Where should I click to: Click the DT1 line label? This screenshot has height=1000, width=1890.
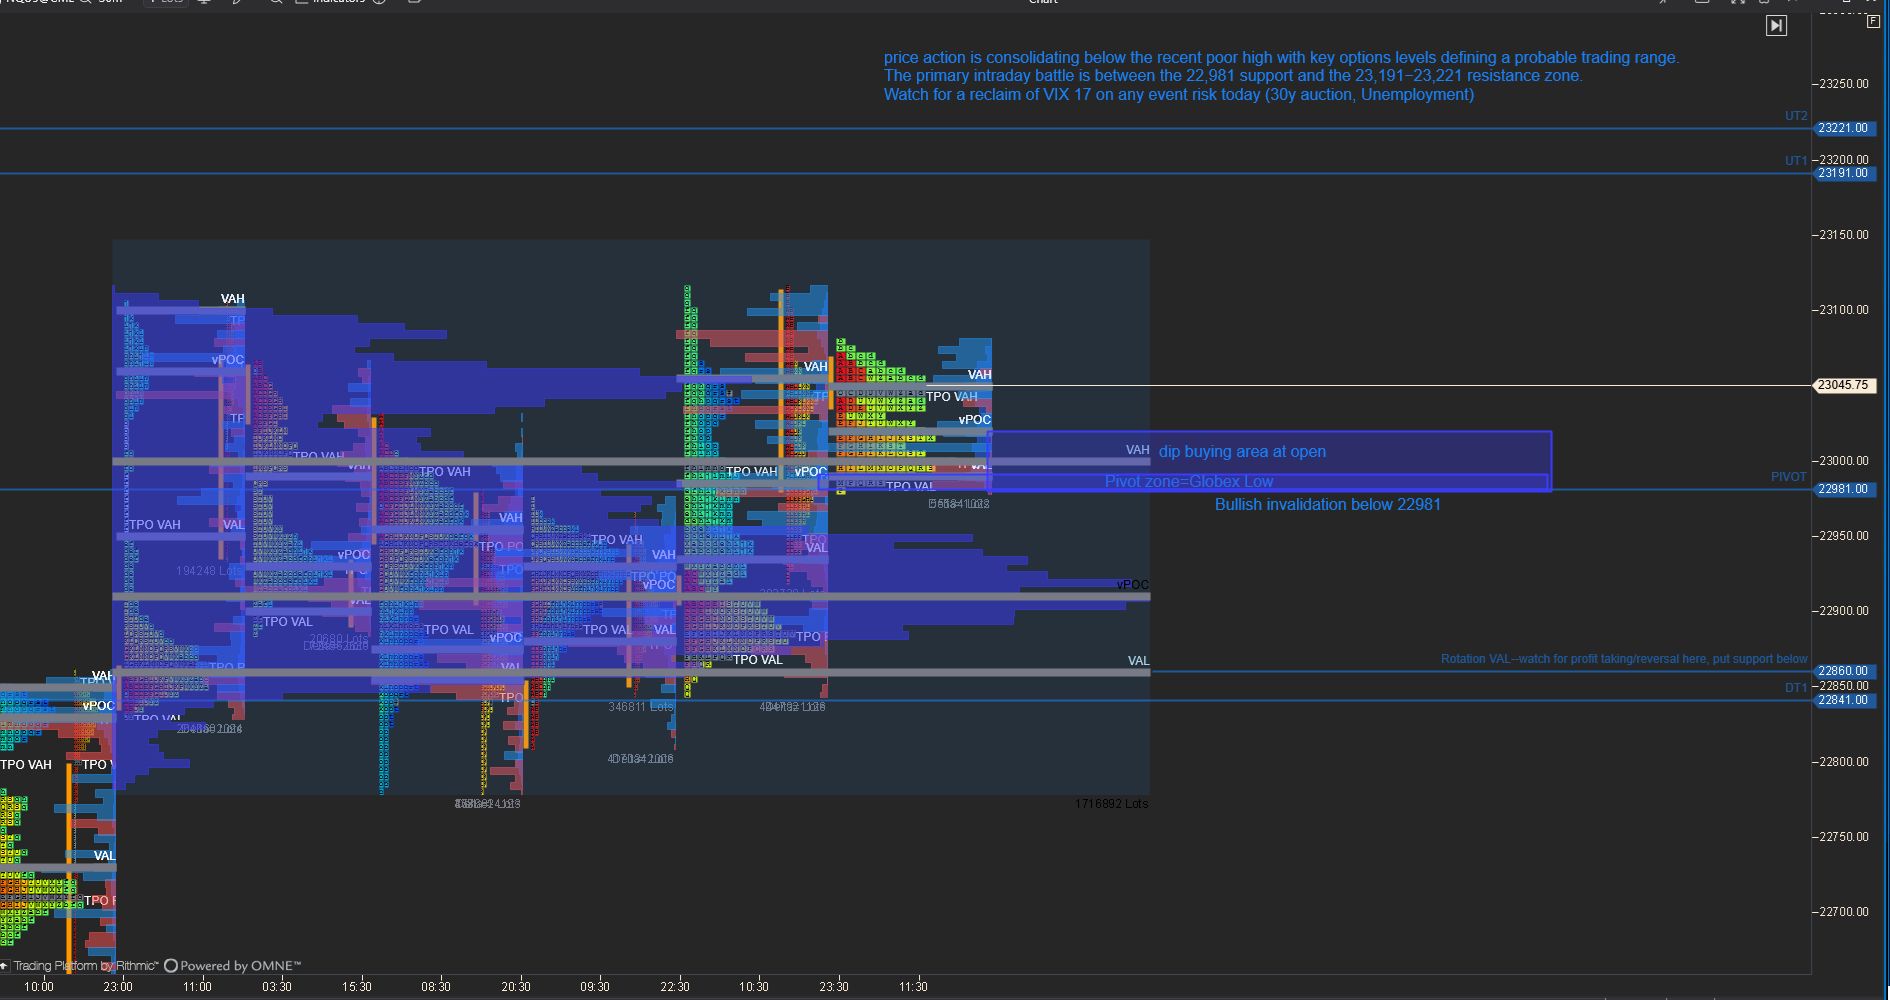click(x=1796, y=688)
